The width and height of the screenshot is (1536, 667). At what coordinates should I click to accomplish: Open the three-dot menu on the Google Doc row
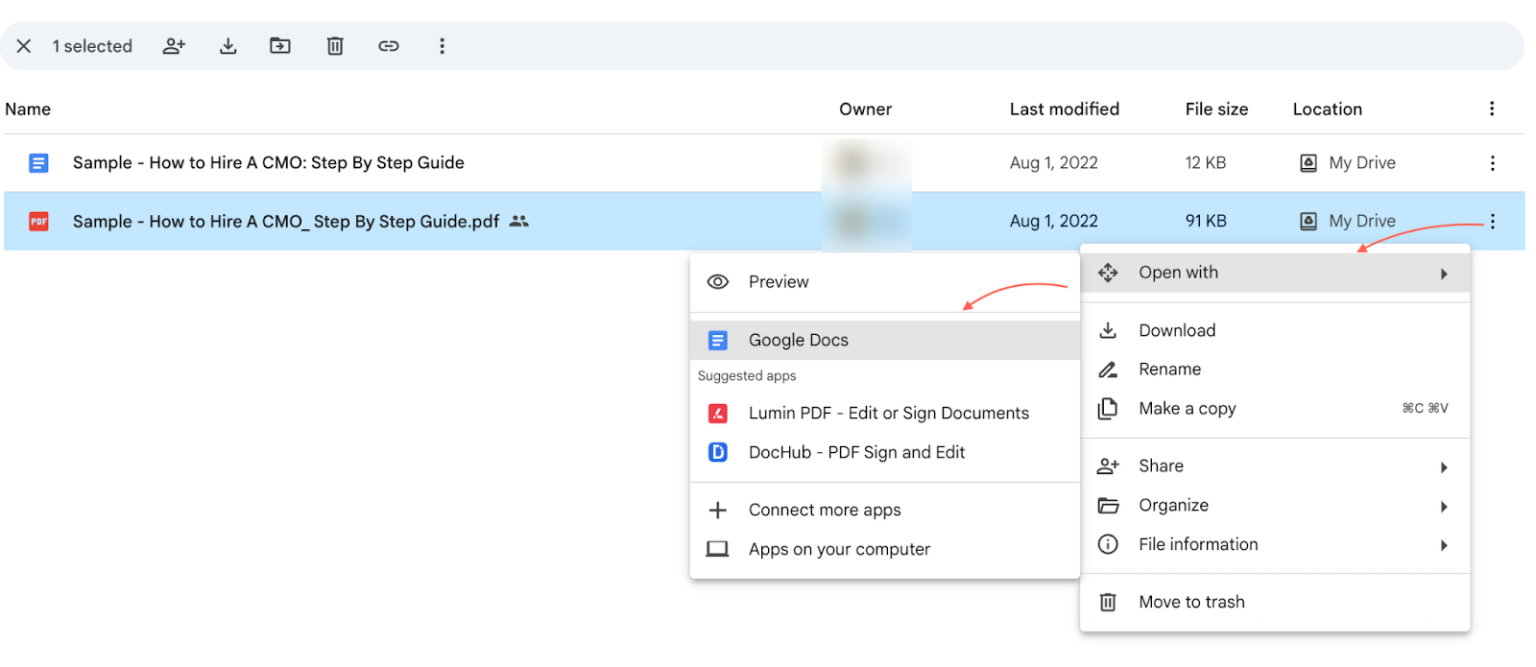pos(1492,162)
